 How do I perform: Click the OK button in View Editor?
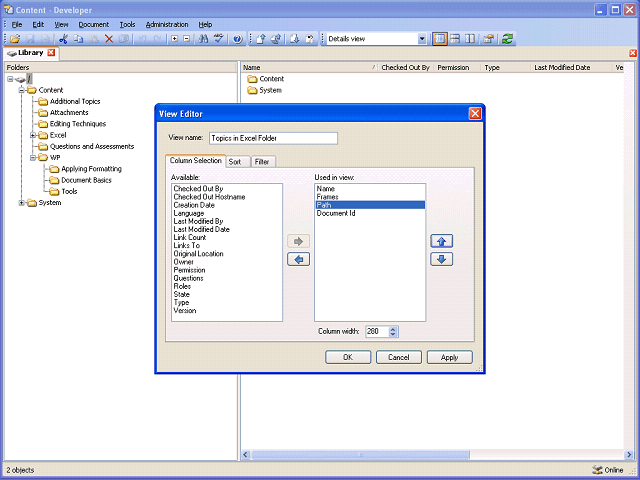[348, 357]
